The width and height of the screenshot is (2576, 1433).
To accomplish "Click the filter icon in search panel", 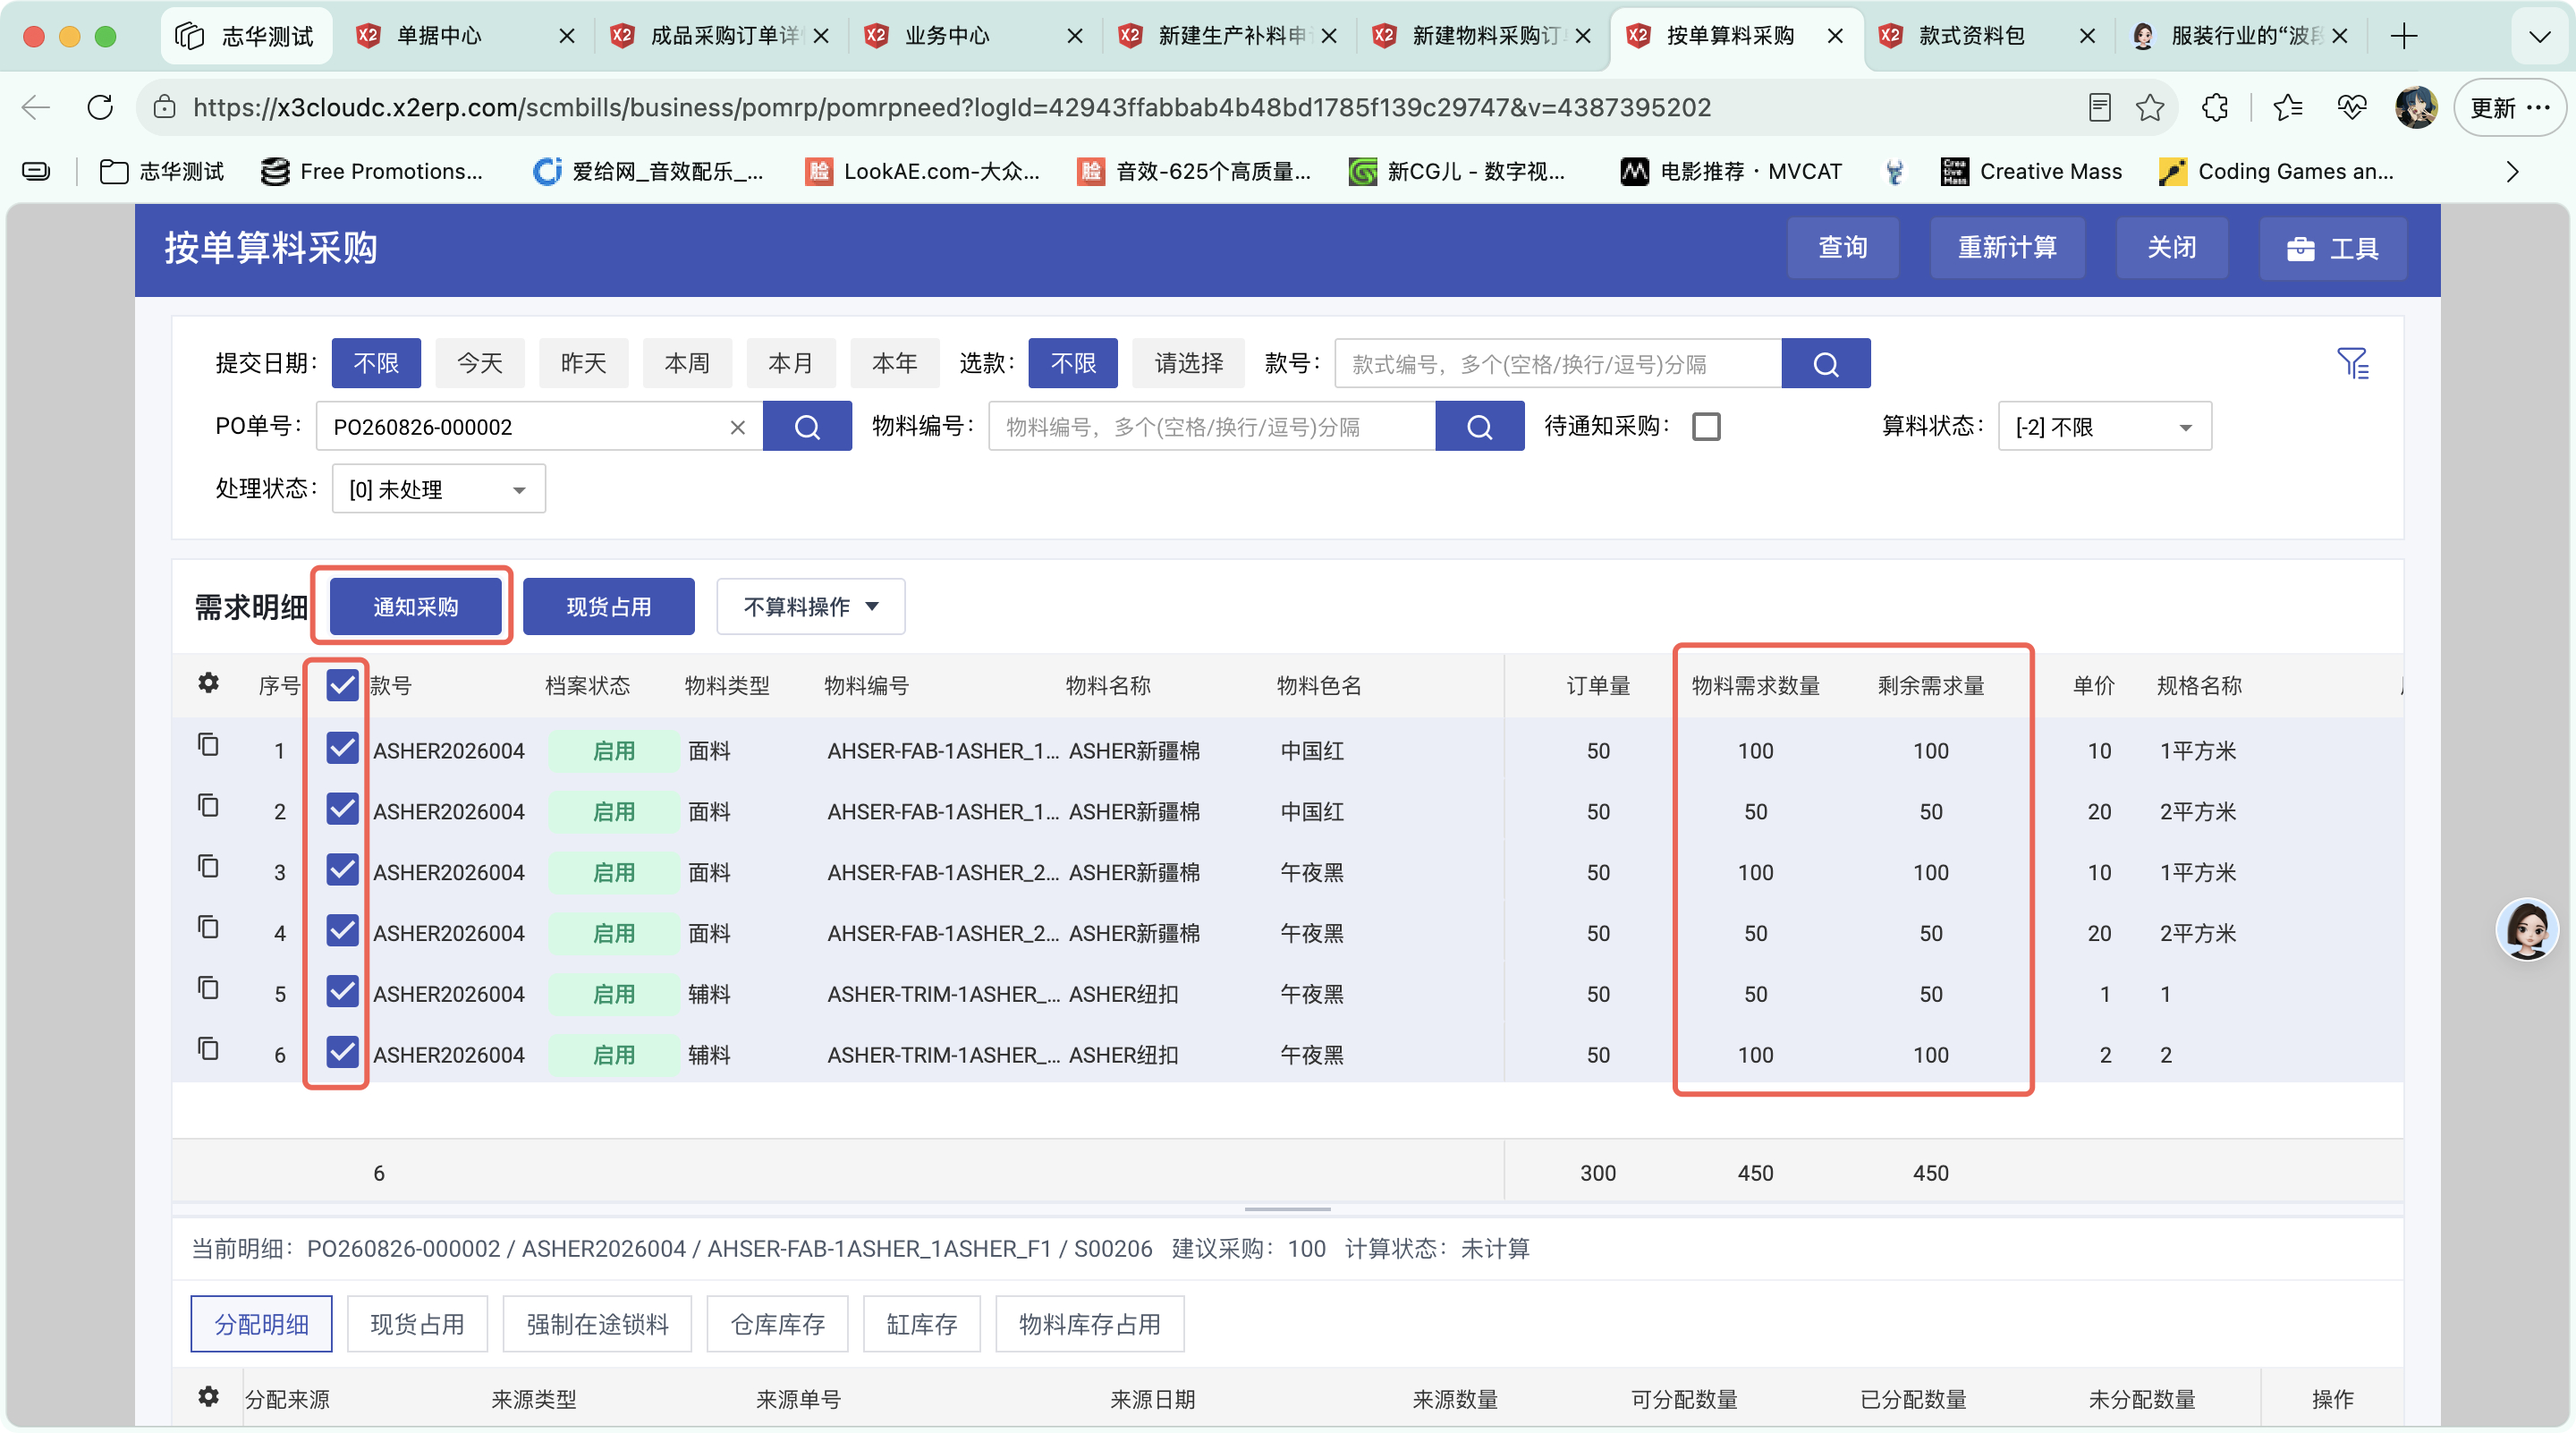I will [2352, 363].
